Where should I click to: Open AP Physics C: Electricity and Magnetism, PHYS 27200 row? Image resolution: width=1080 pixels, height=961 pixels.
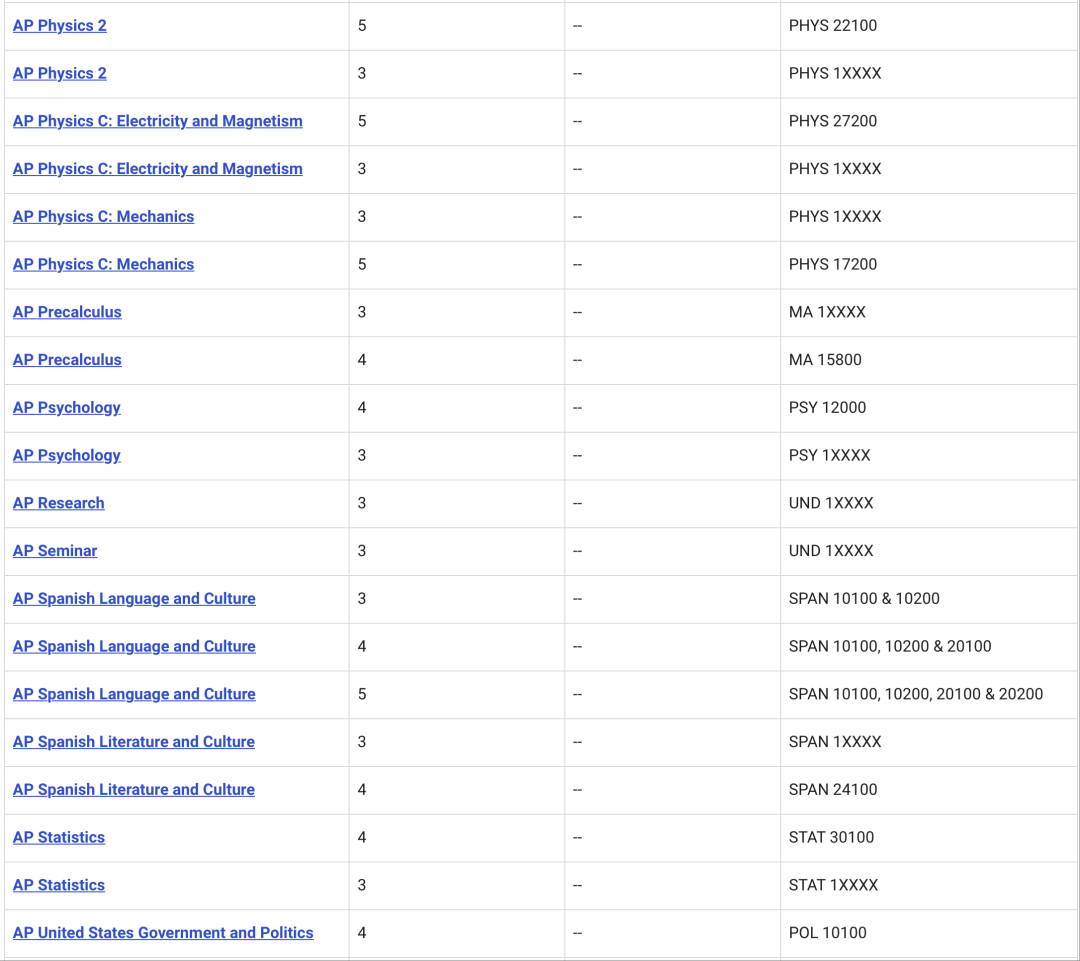(157, 121)
